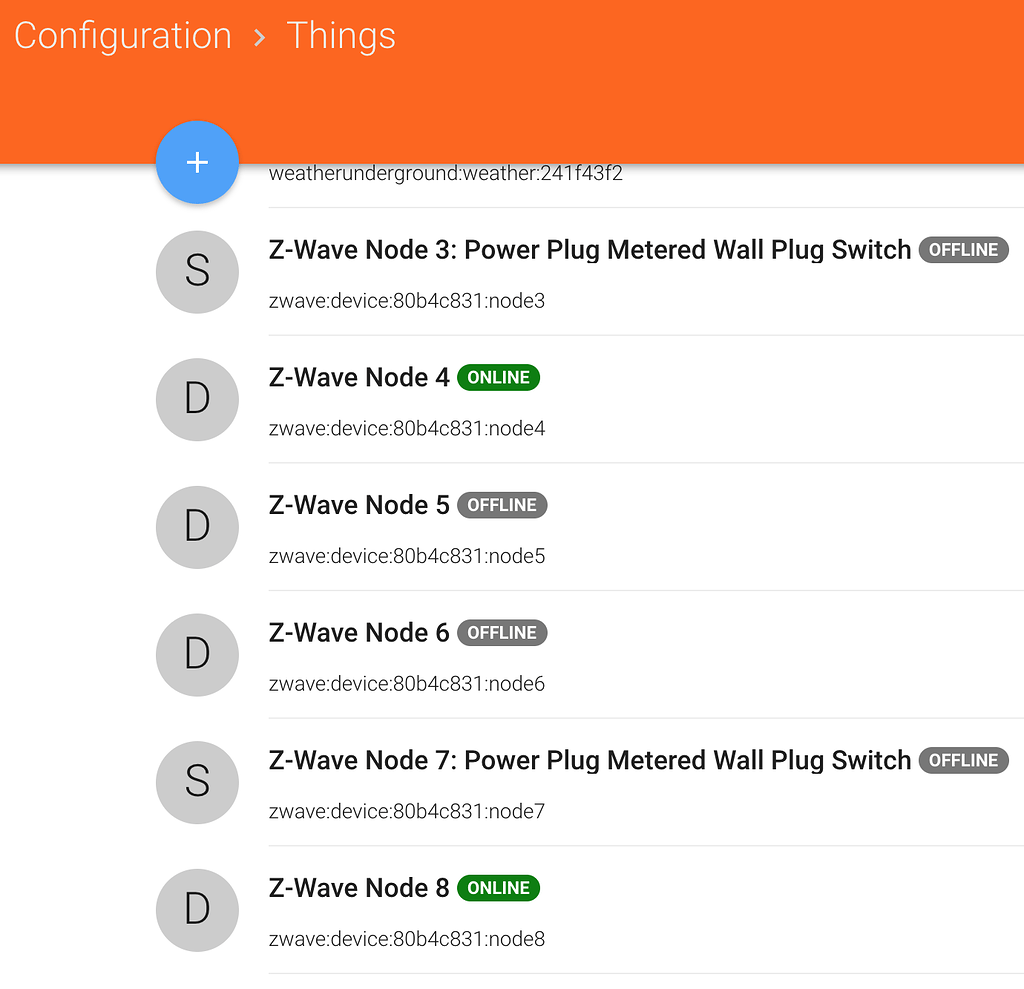Image resolution: width=1024 pixels, height=989 pixels.
Task: Click the OFFLINE label of Z-Wave Node 7
Action: (963, 760)
